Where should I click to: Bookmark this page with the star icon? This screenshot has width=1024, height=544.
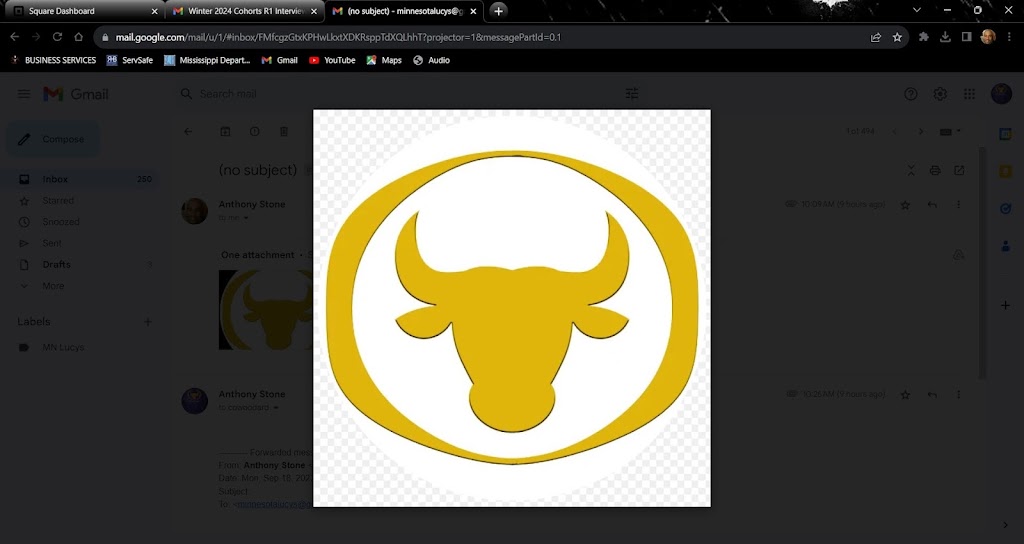897,37
